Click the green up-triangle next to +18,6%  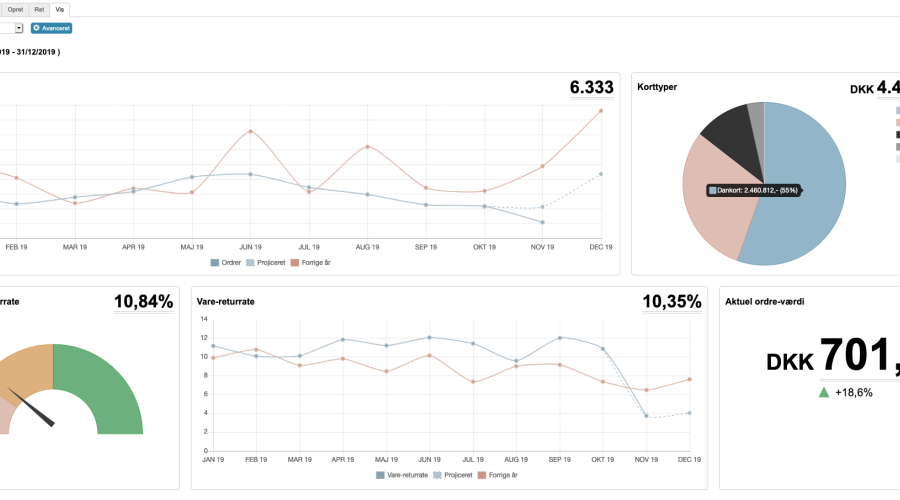[x=824, y=393]
